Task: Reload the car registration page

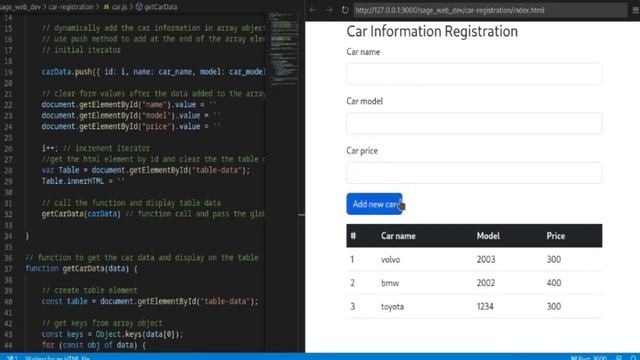Action: [345, 10]
